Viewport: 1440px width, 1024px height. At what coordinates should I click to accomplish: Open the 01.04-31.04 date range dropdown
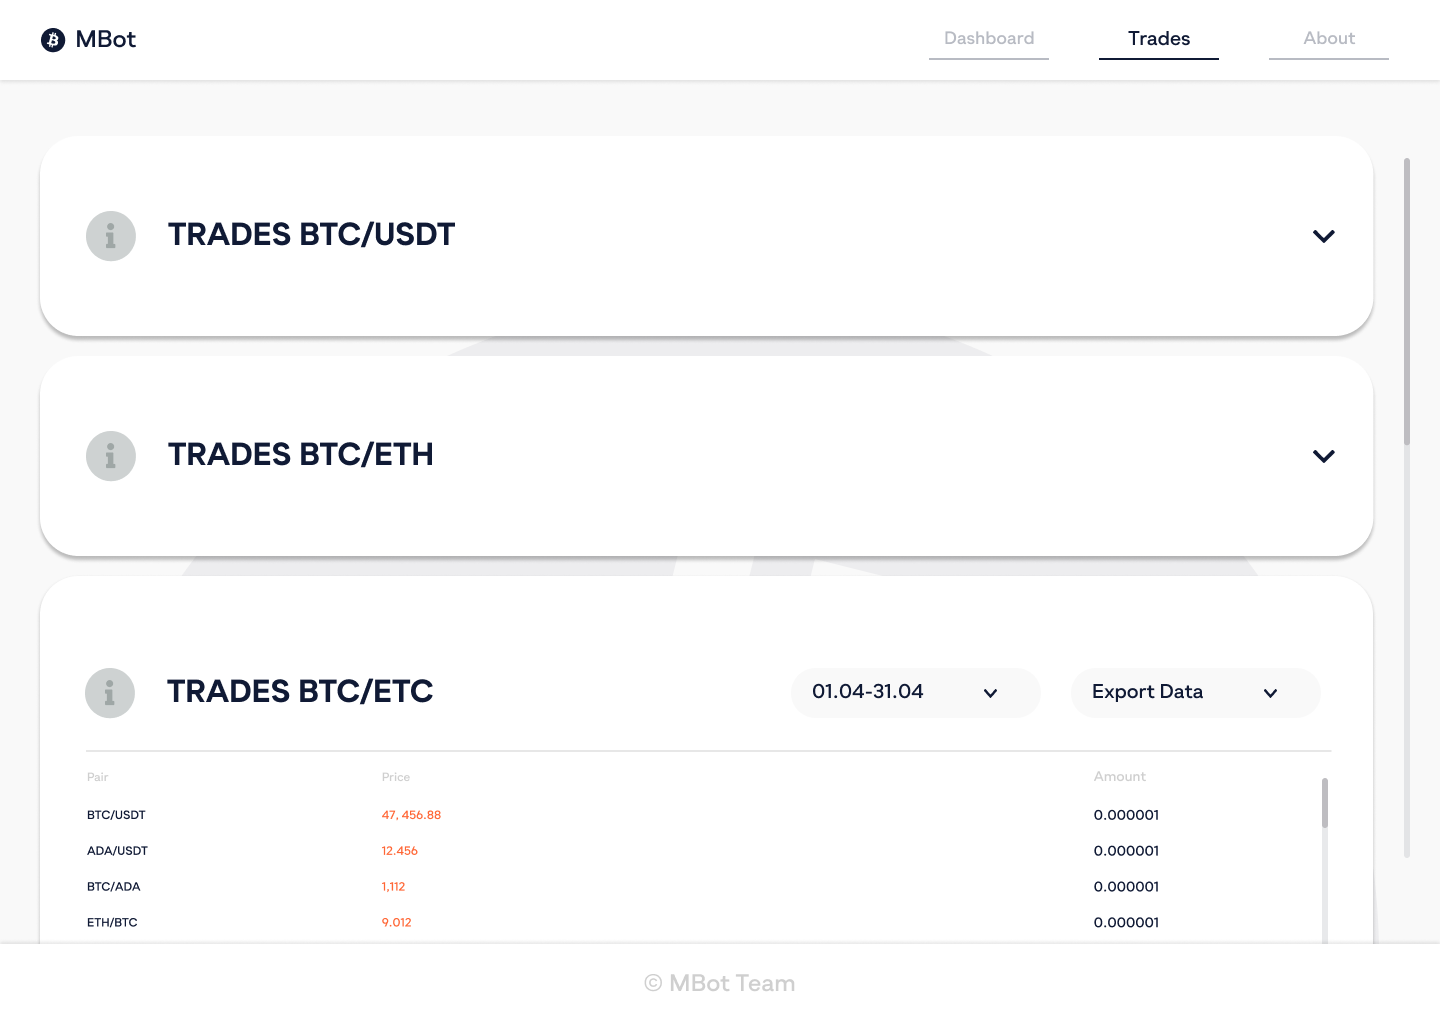tap(915, 693)
